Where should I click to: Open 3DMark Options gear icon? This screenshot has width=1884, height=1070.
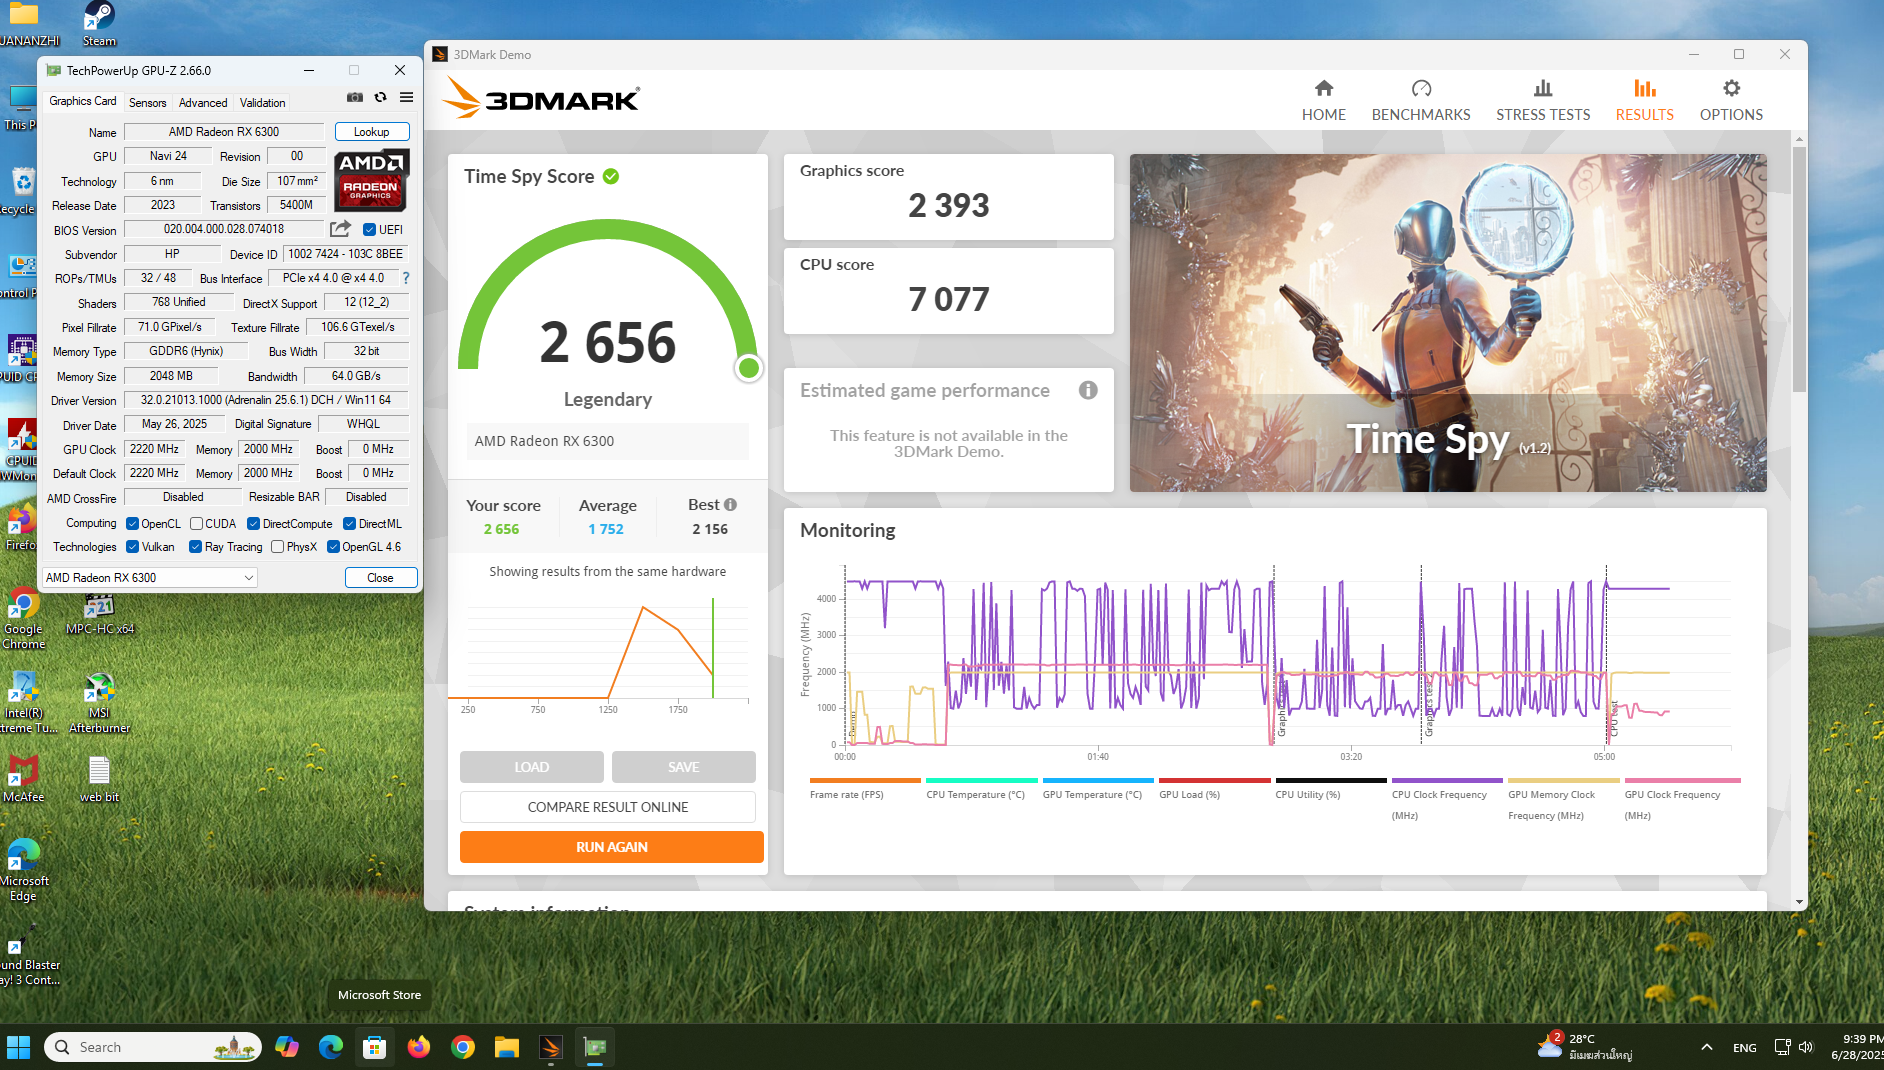[x=1730, y=89]
